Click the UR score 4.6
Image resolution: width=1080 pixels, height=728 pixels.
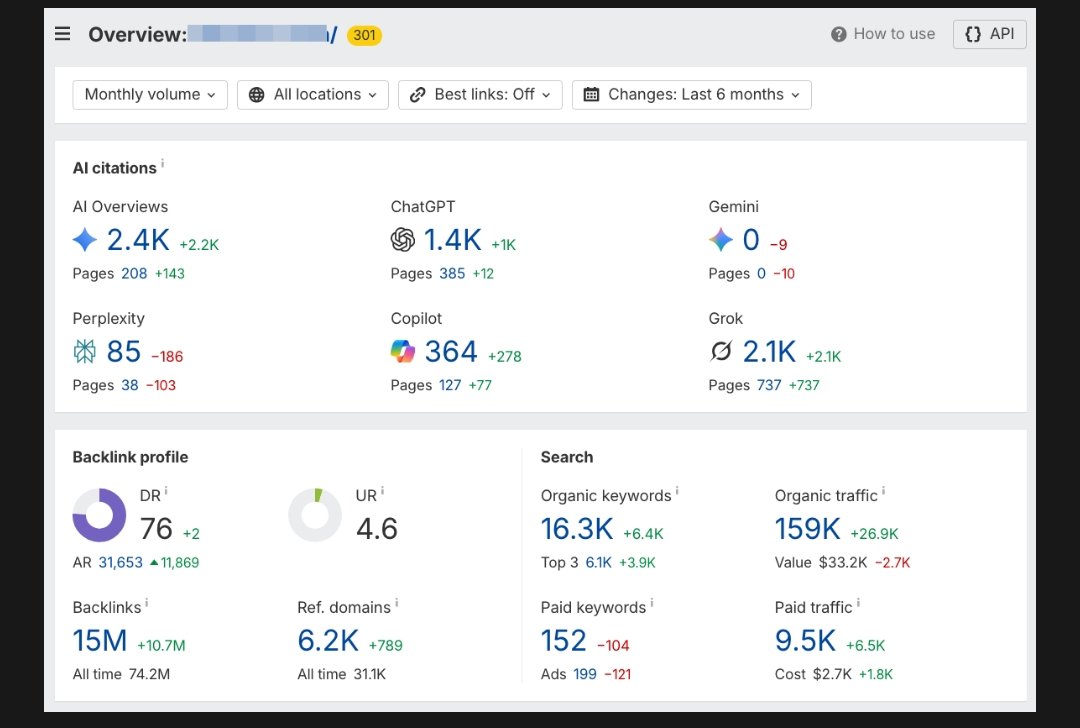pos(377,529)
